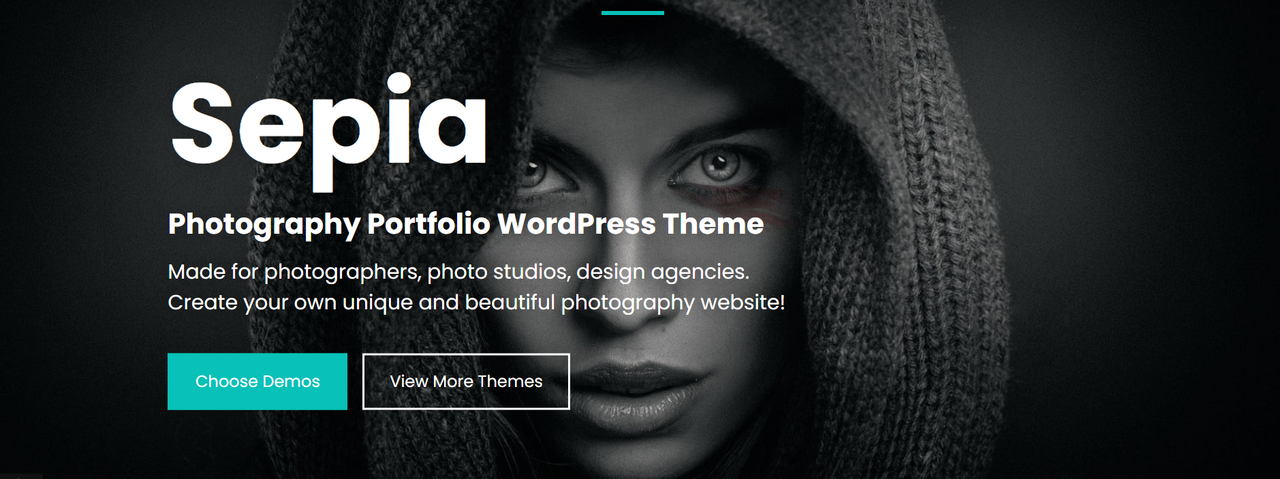This screenshot has width=1280, height=479.
Task: Open the View More Themes button
Action: 466,381
